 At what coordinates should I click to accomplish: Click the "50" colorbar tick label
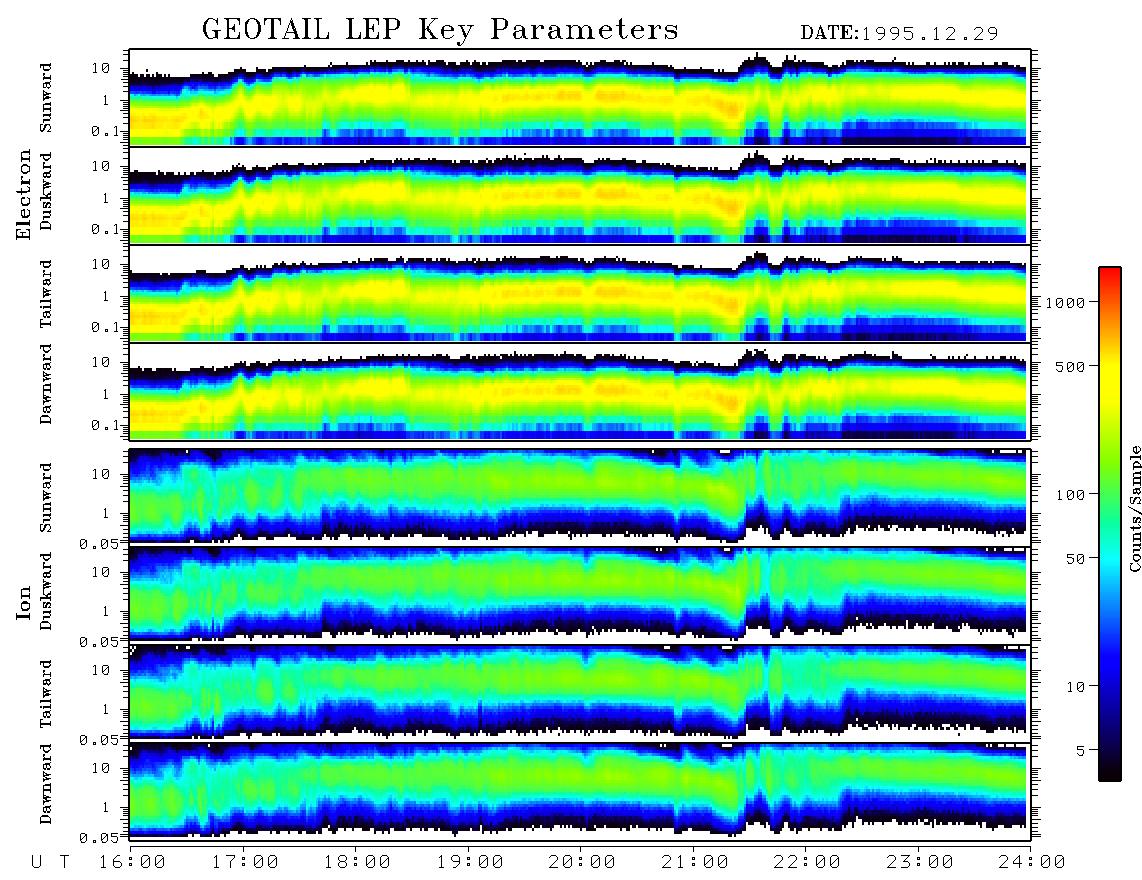click(x=1075, y=559)
